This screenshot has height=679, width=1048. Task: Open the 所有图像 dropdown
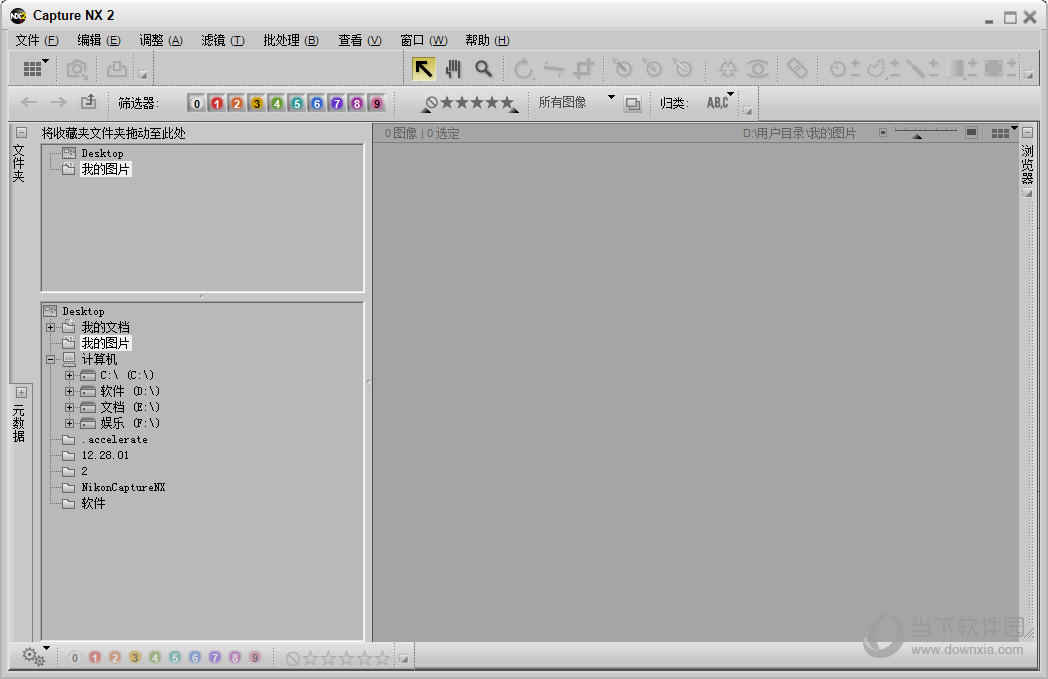[580, 102]
